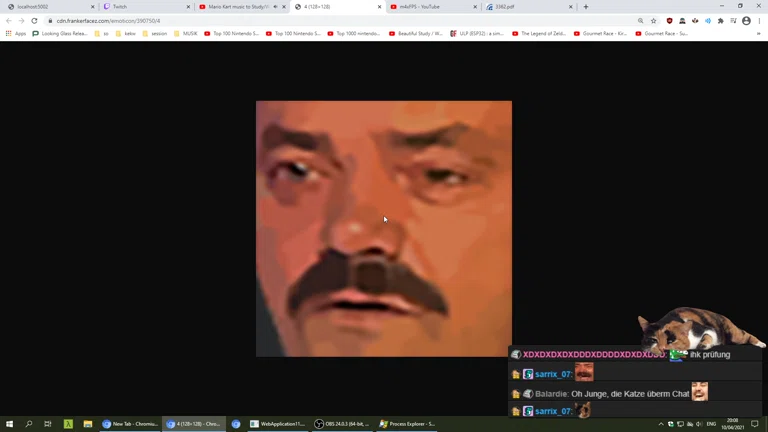Click sarrix_07's mustache-face emote in chat
The width and height of the screenshot is (768, 432).
click(584, 372)
